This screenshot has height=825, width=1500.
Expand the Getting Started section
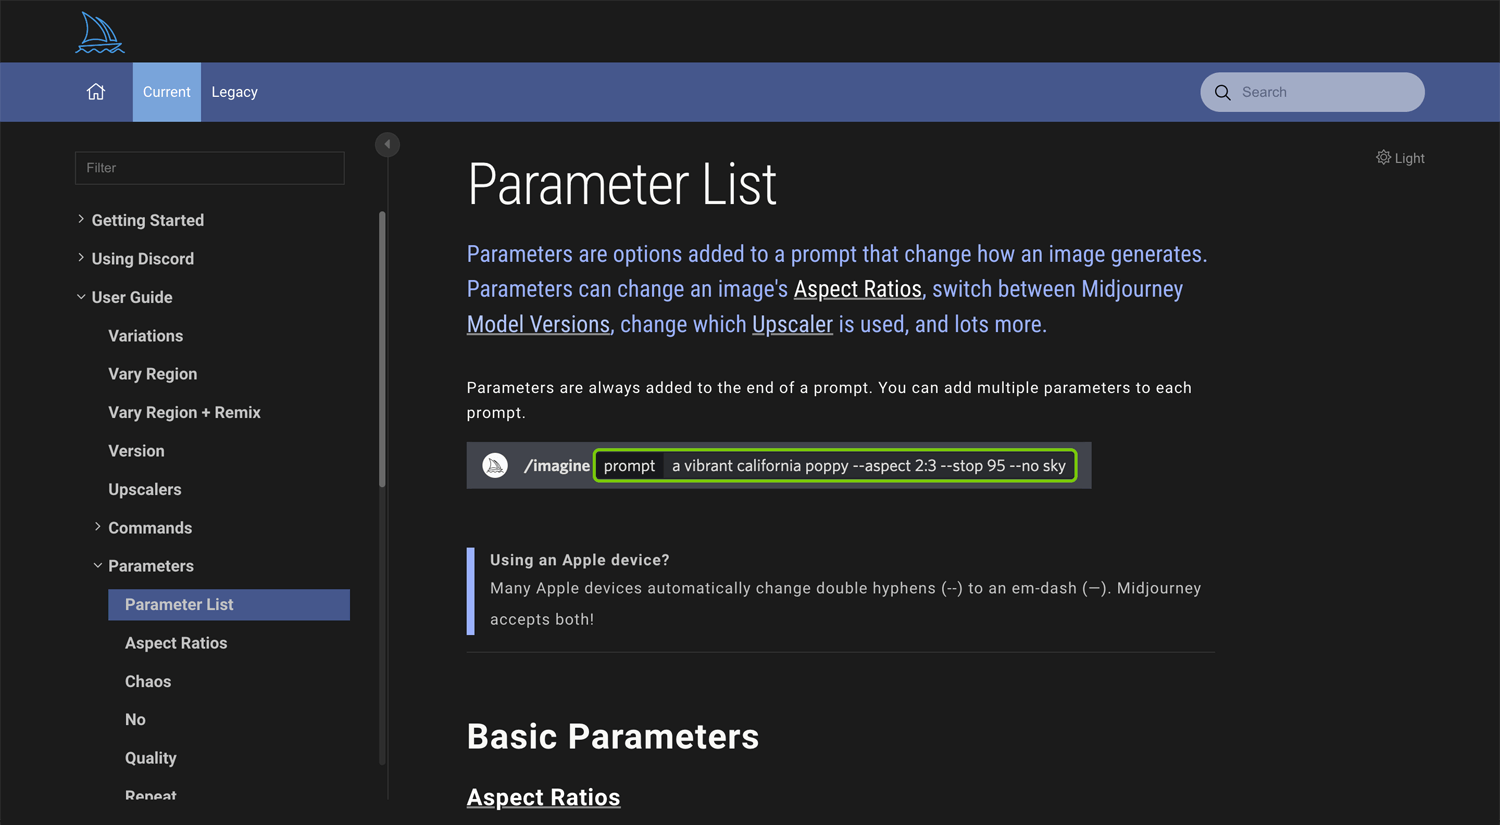(81, 219)
